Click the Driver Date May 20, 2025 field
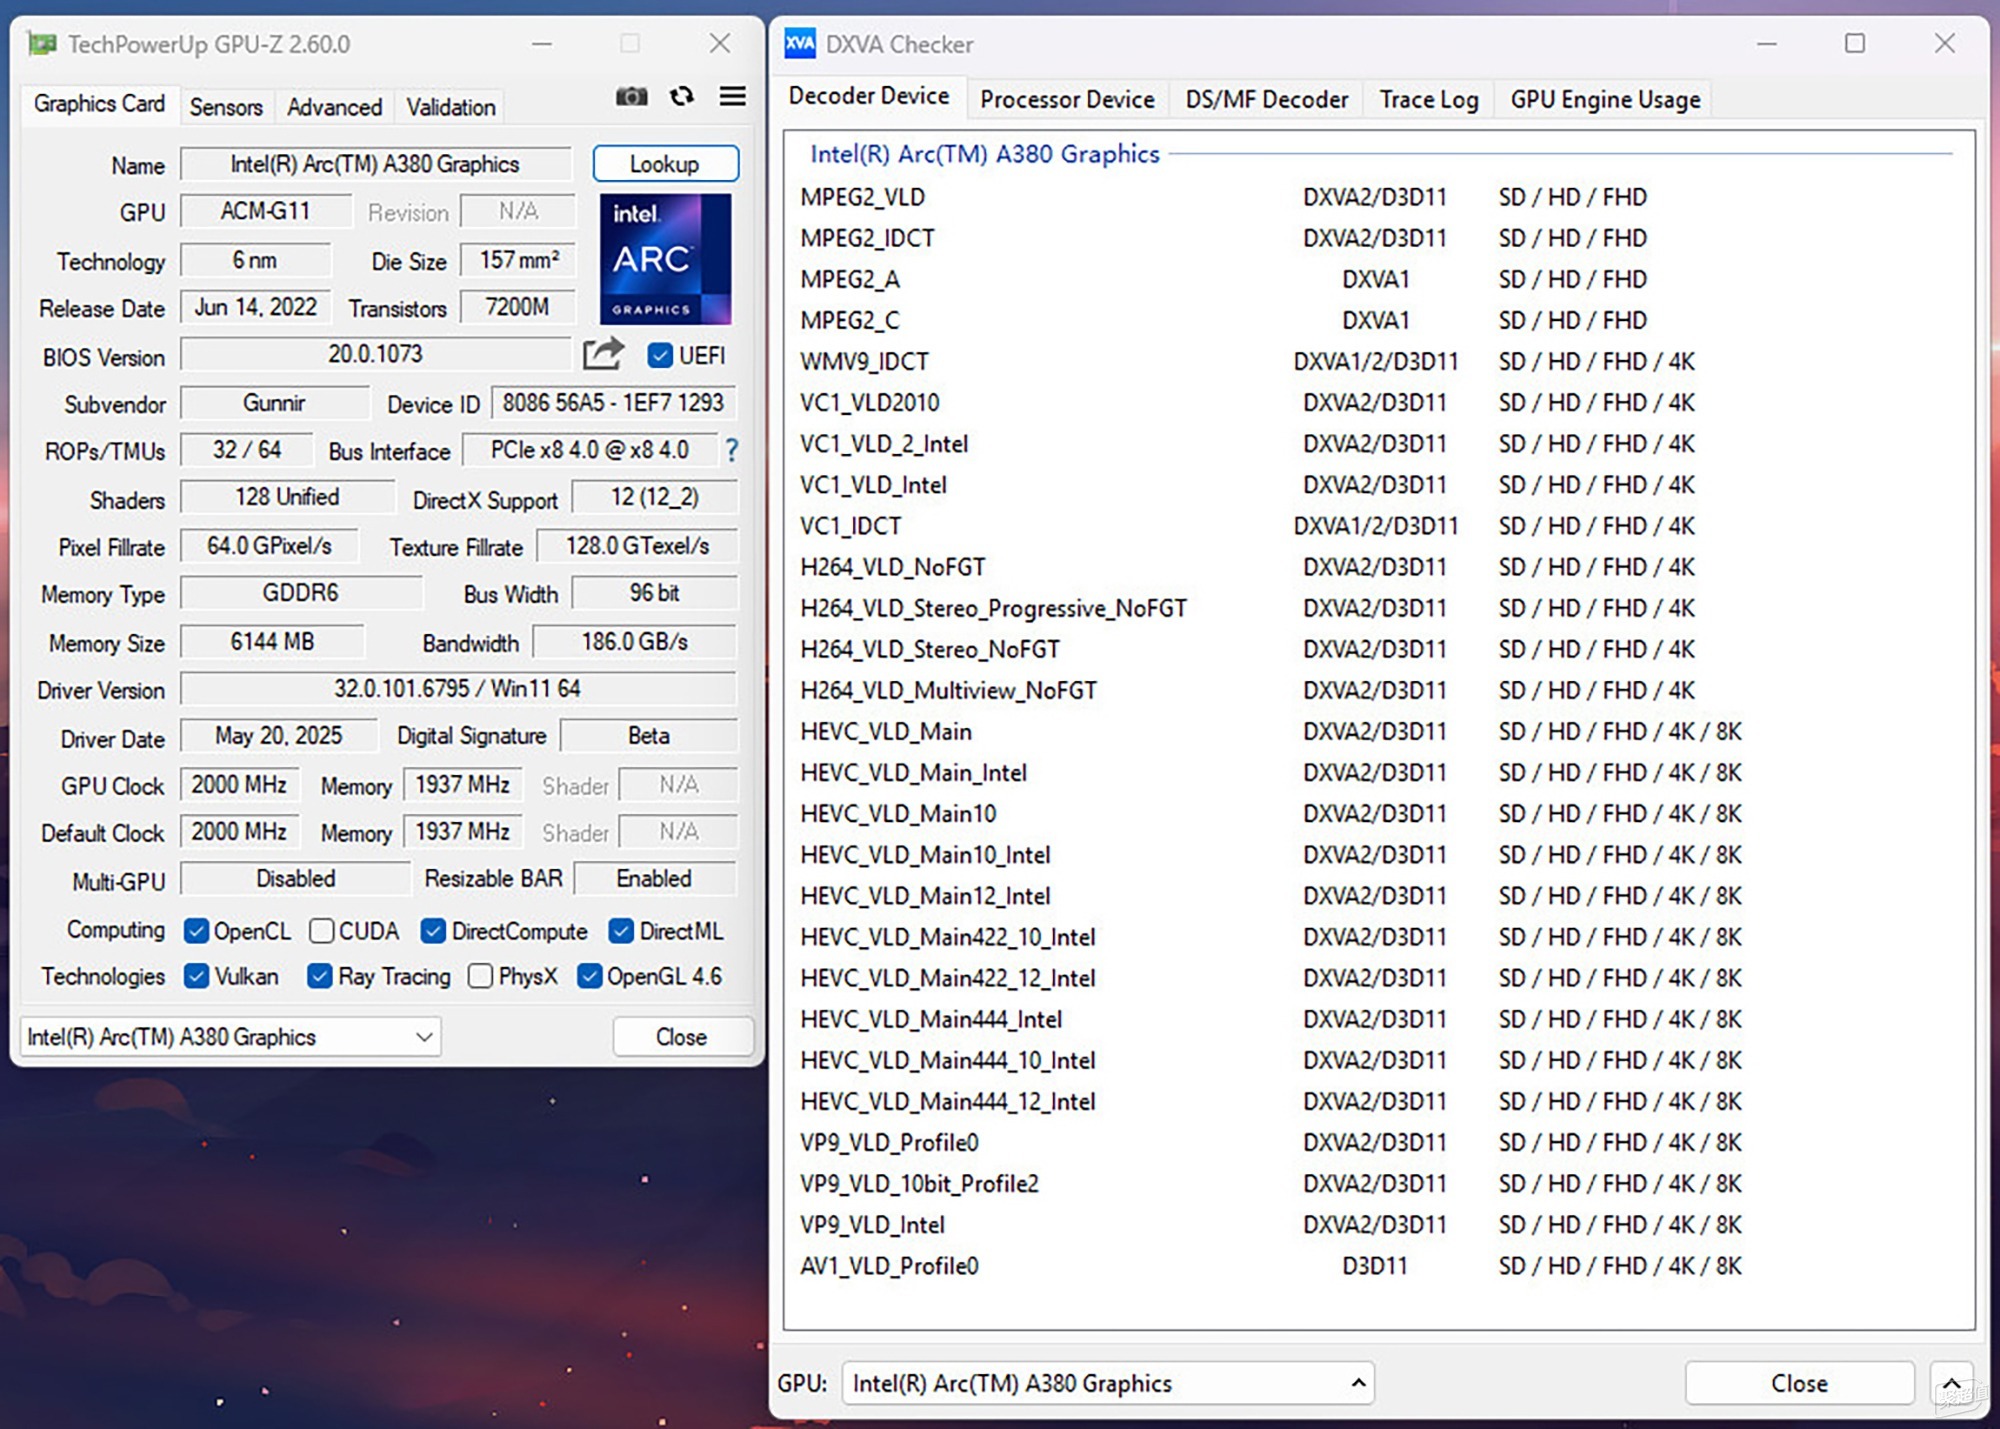2000x1429 pixels. (x=279, y=736)
